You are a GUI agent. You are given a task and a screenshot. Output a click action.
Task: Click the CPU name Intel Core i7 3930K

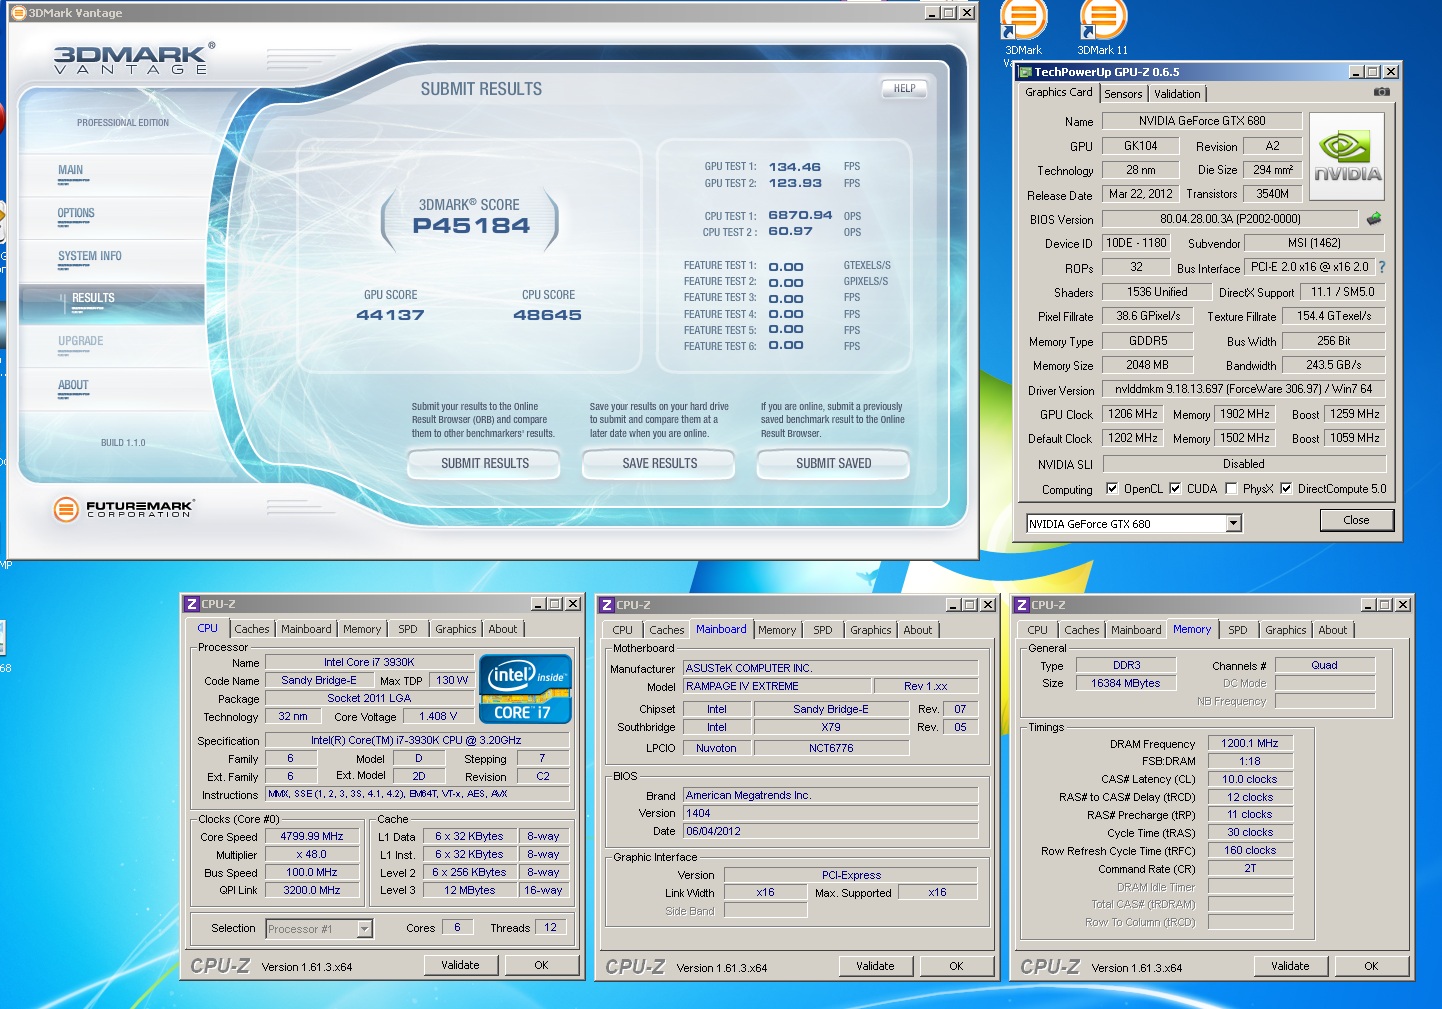point(369,662)
